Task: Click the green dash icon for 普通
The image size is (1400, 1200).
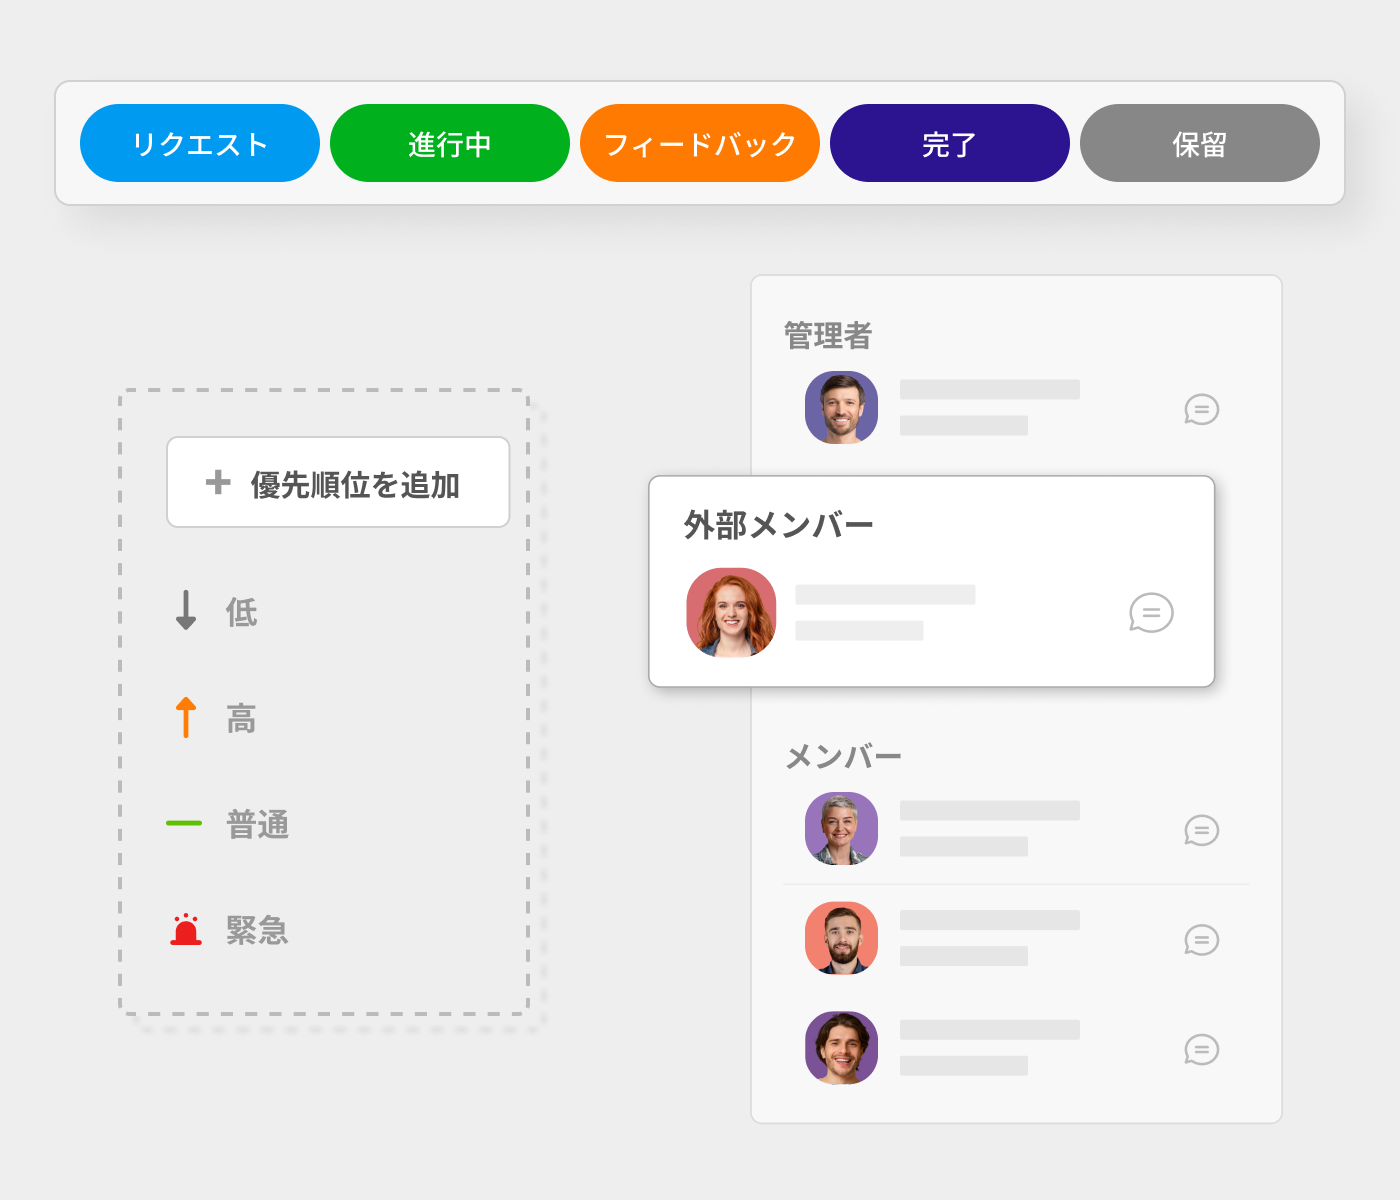Action: (x=184, y=823)
